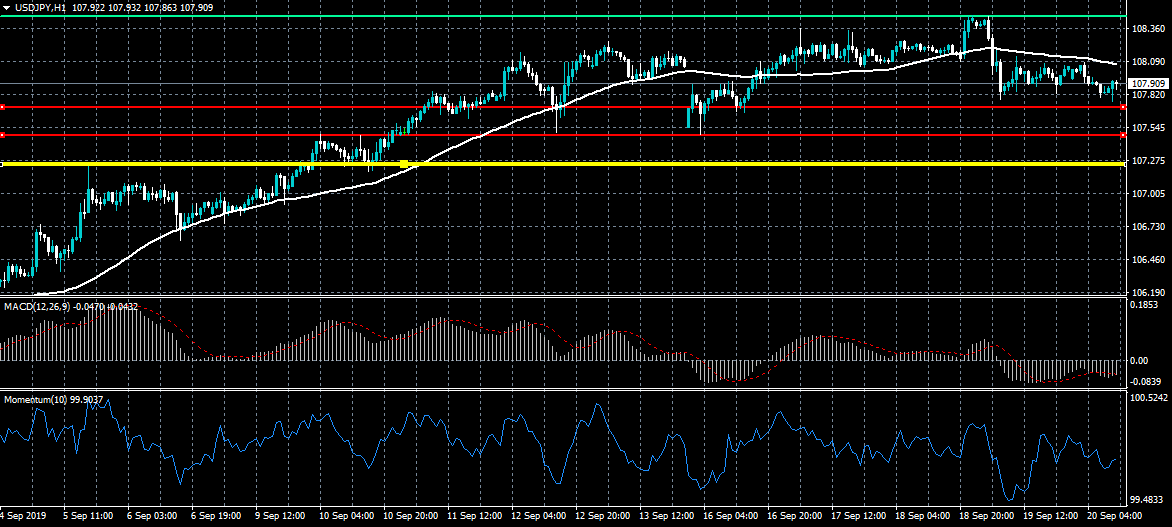Image resolution: width=1172 pixels, height=527 pixels.
Task: Select the green horizontal line near the chart top
Action: pos(561,16)
